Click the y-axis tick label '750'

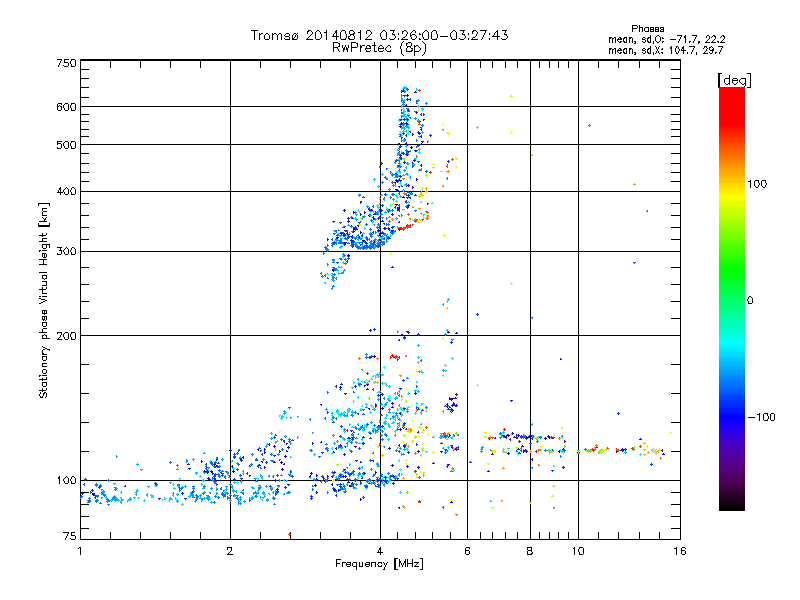click(x=66, y=63)
